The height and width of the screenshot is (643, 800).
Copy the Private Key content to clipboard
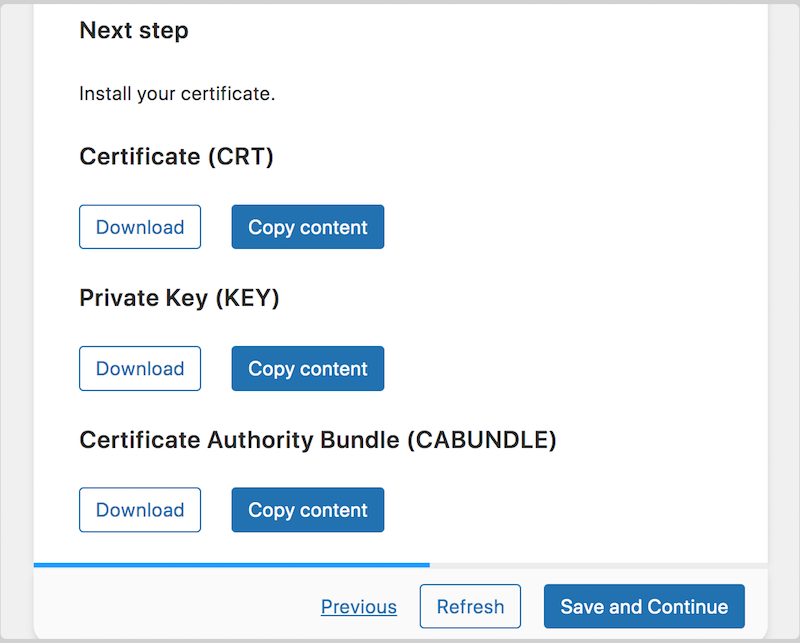pyautogui.click(x=307, y=368)
